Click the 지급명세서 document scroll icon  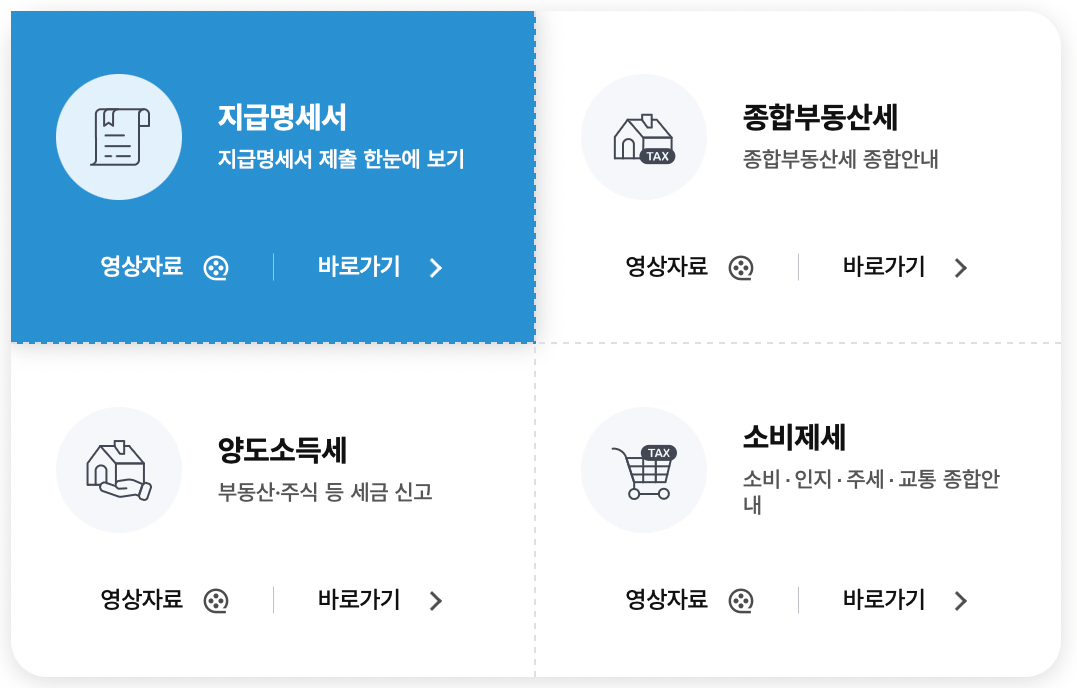pyautogui.click(x=119, y=136)
